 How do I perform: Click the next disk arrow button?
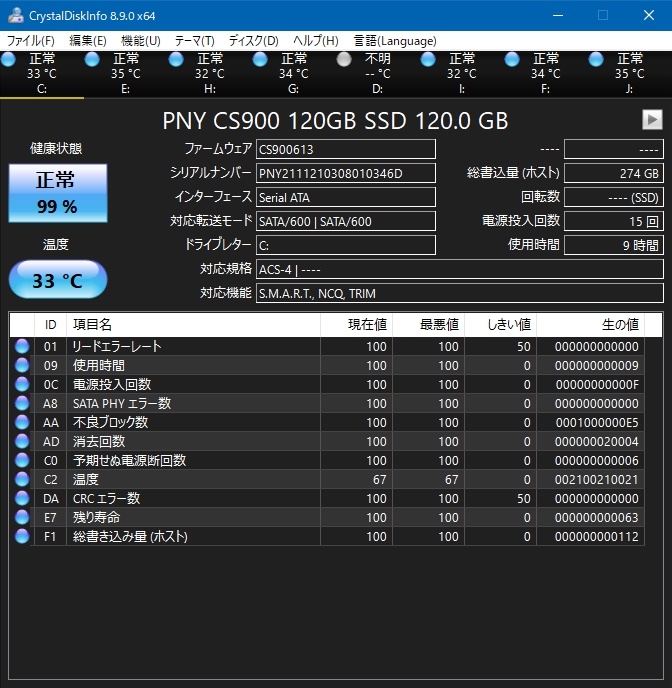[x=652, y=120]
